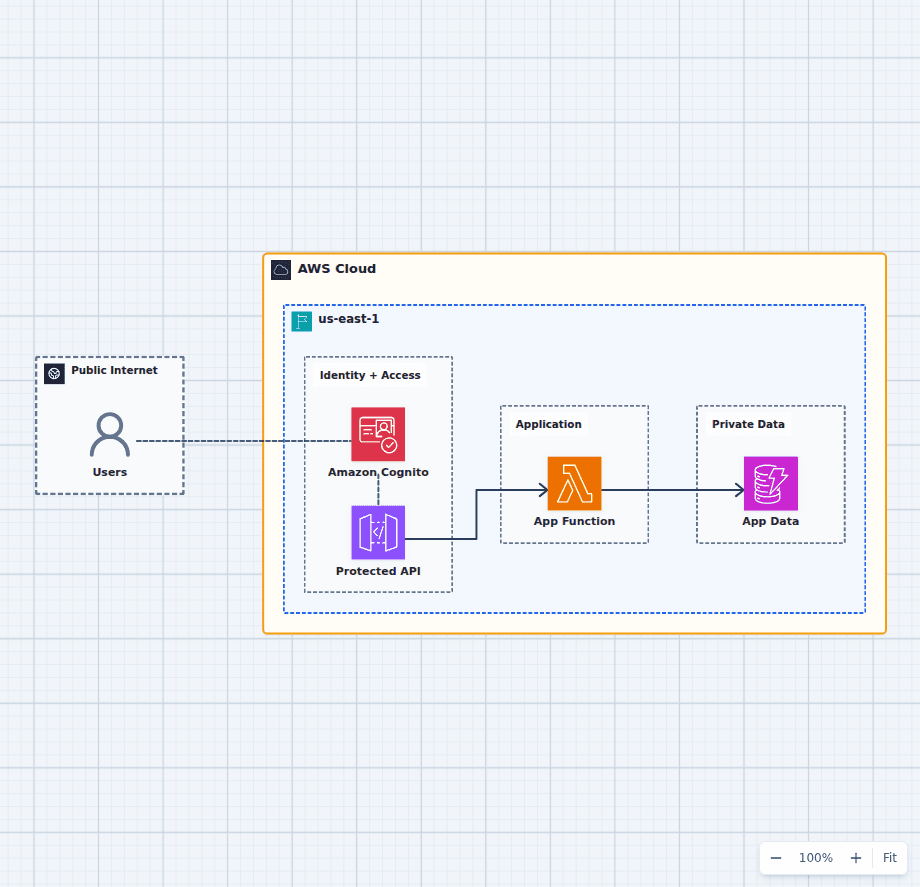Click the App Function Lambda icon
The image size is (920, 887).
[x=574, y=483]
